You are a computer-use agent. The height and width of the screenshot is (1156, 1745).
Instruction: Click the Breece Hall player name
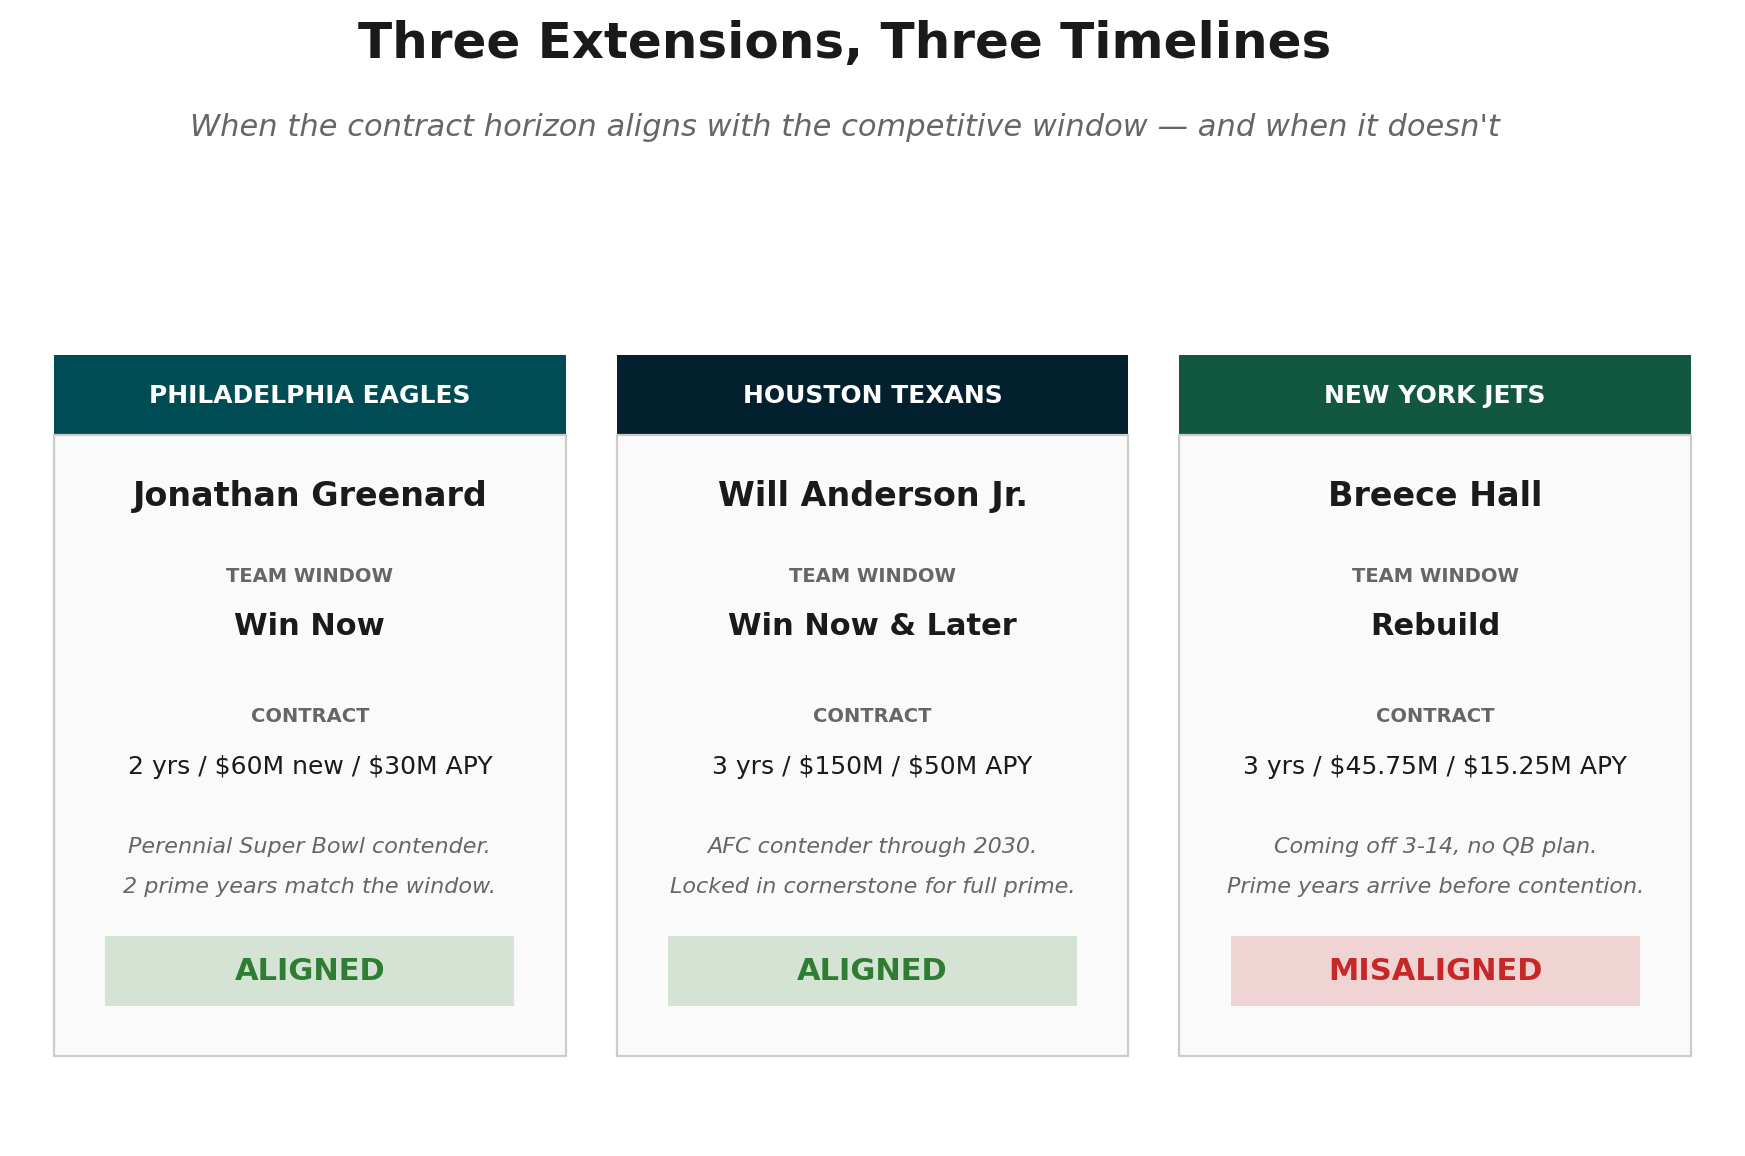1435,496
